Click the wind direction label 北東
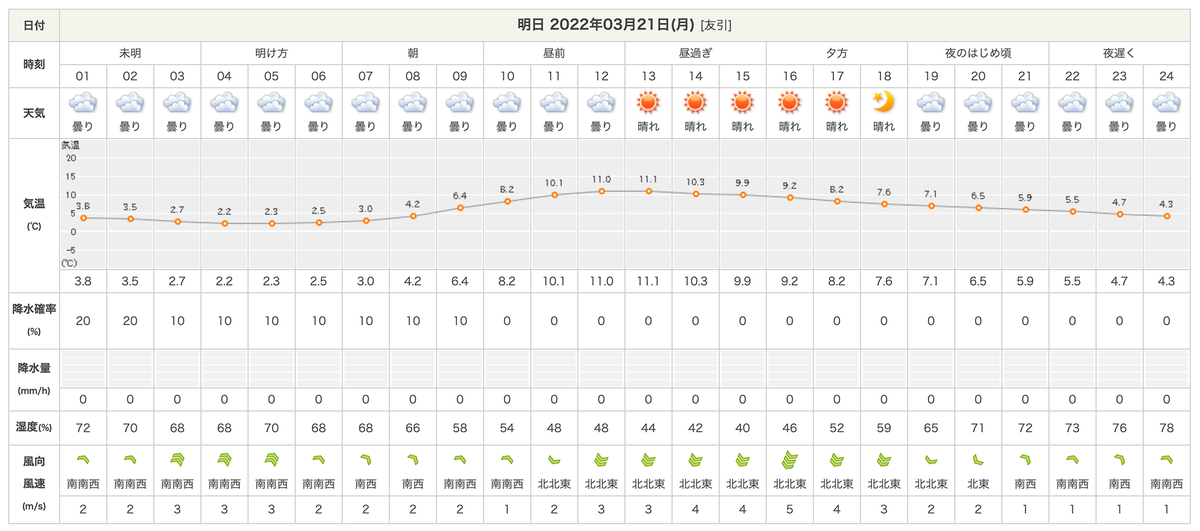The width and height of the screenshot is (1200, 531). pyautogui.click(x=978, y=484)
